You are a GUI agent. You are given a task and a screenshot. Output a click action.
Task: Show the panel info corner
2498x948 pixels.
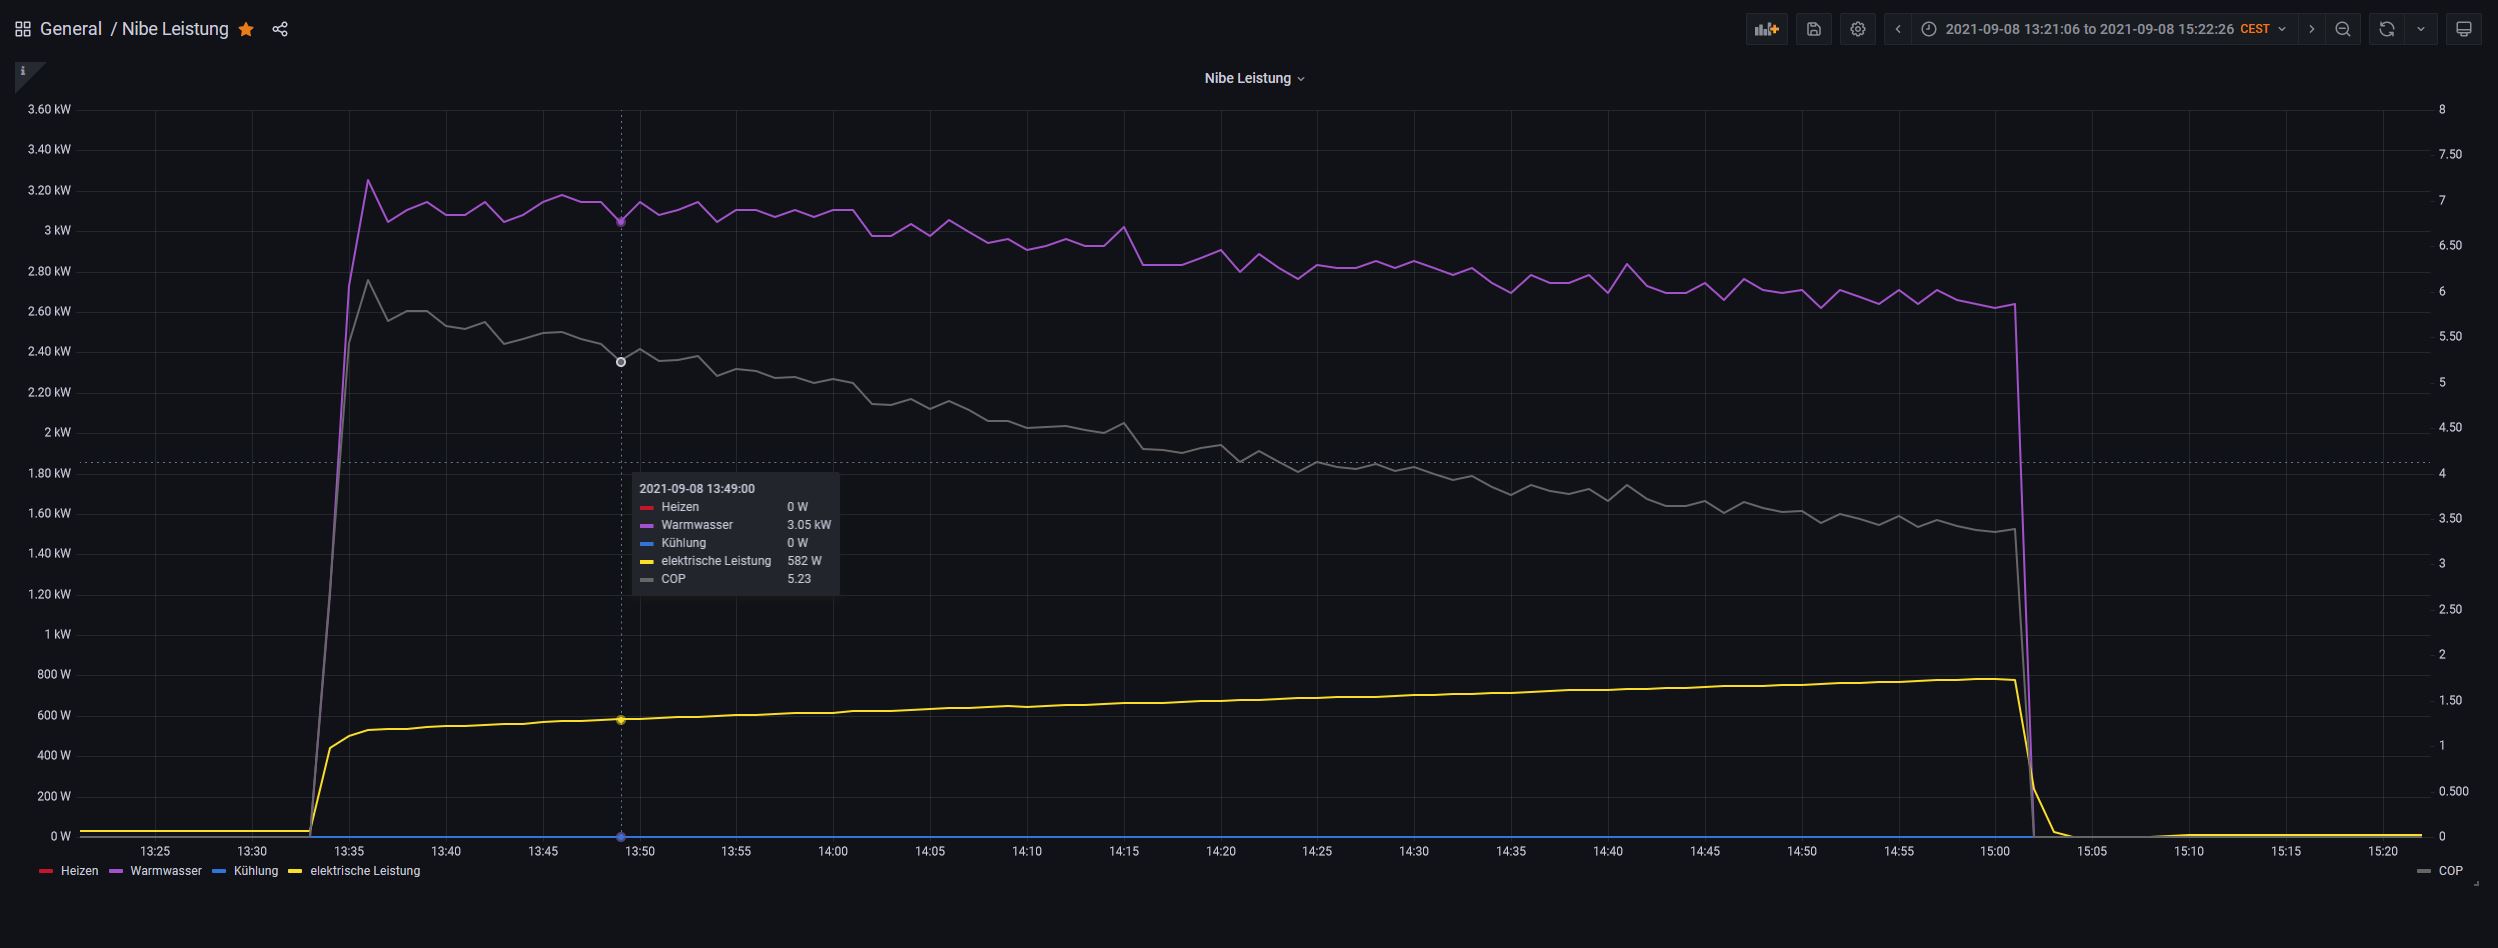24,72
